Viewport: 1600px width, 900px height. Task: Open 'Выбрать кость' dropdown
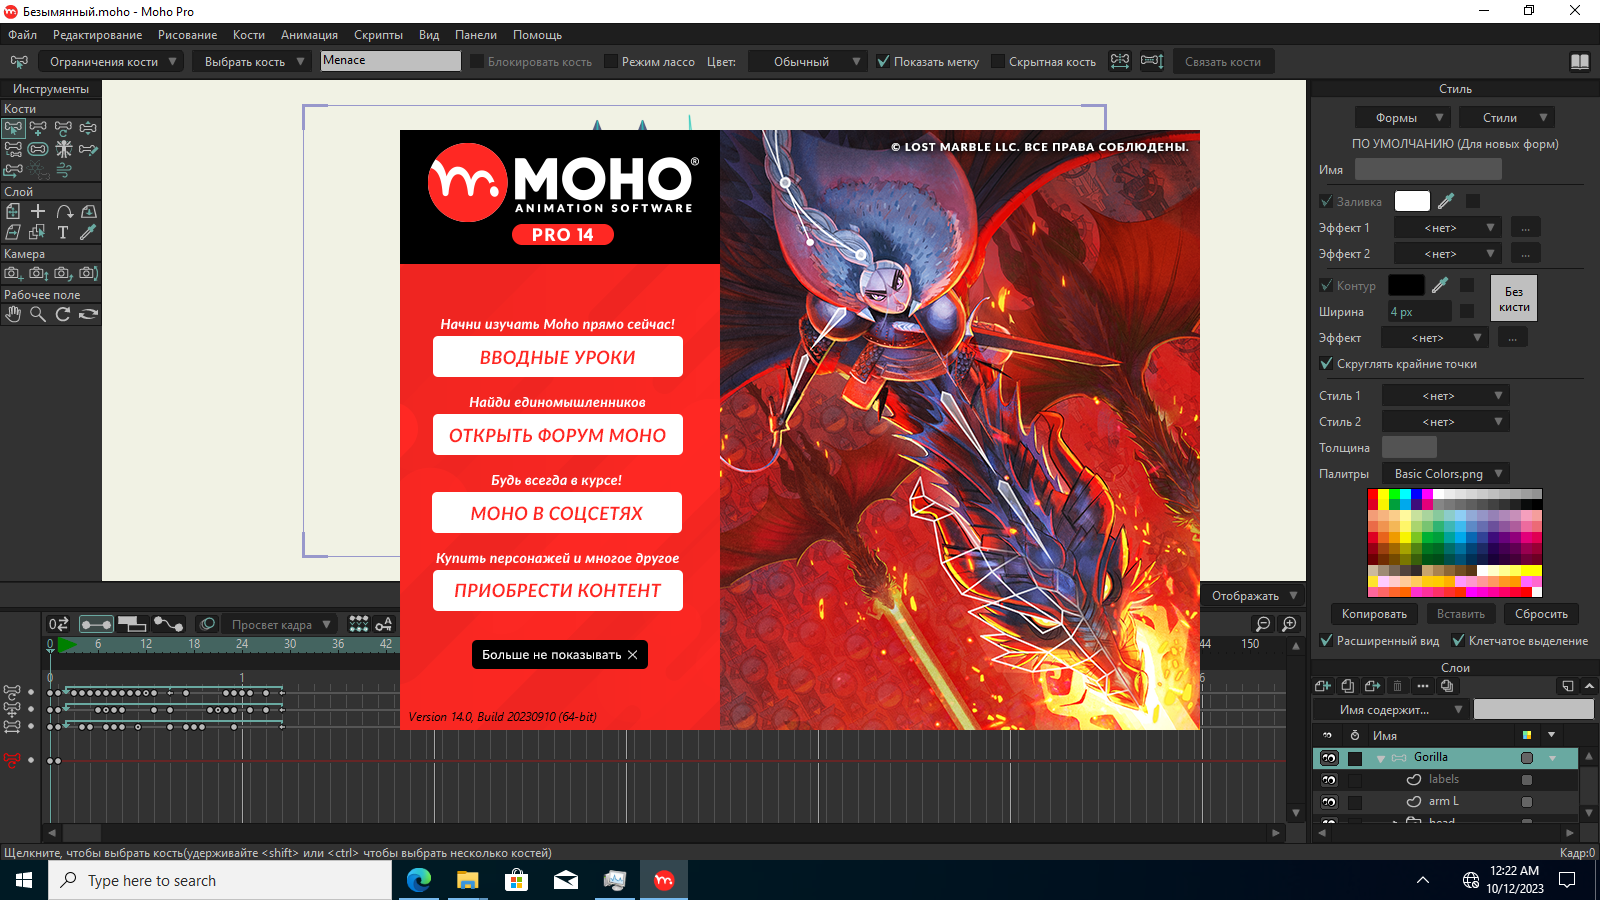click(252, 62)
